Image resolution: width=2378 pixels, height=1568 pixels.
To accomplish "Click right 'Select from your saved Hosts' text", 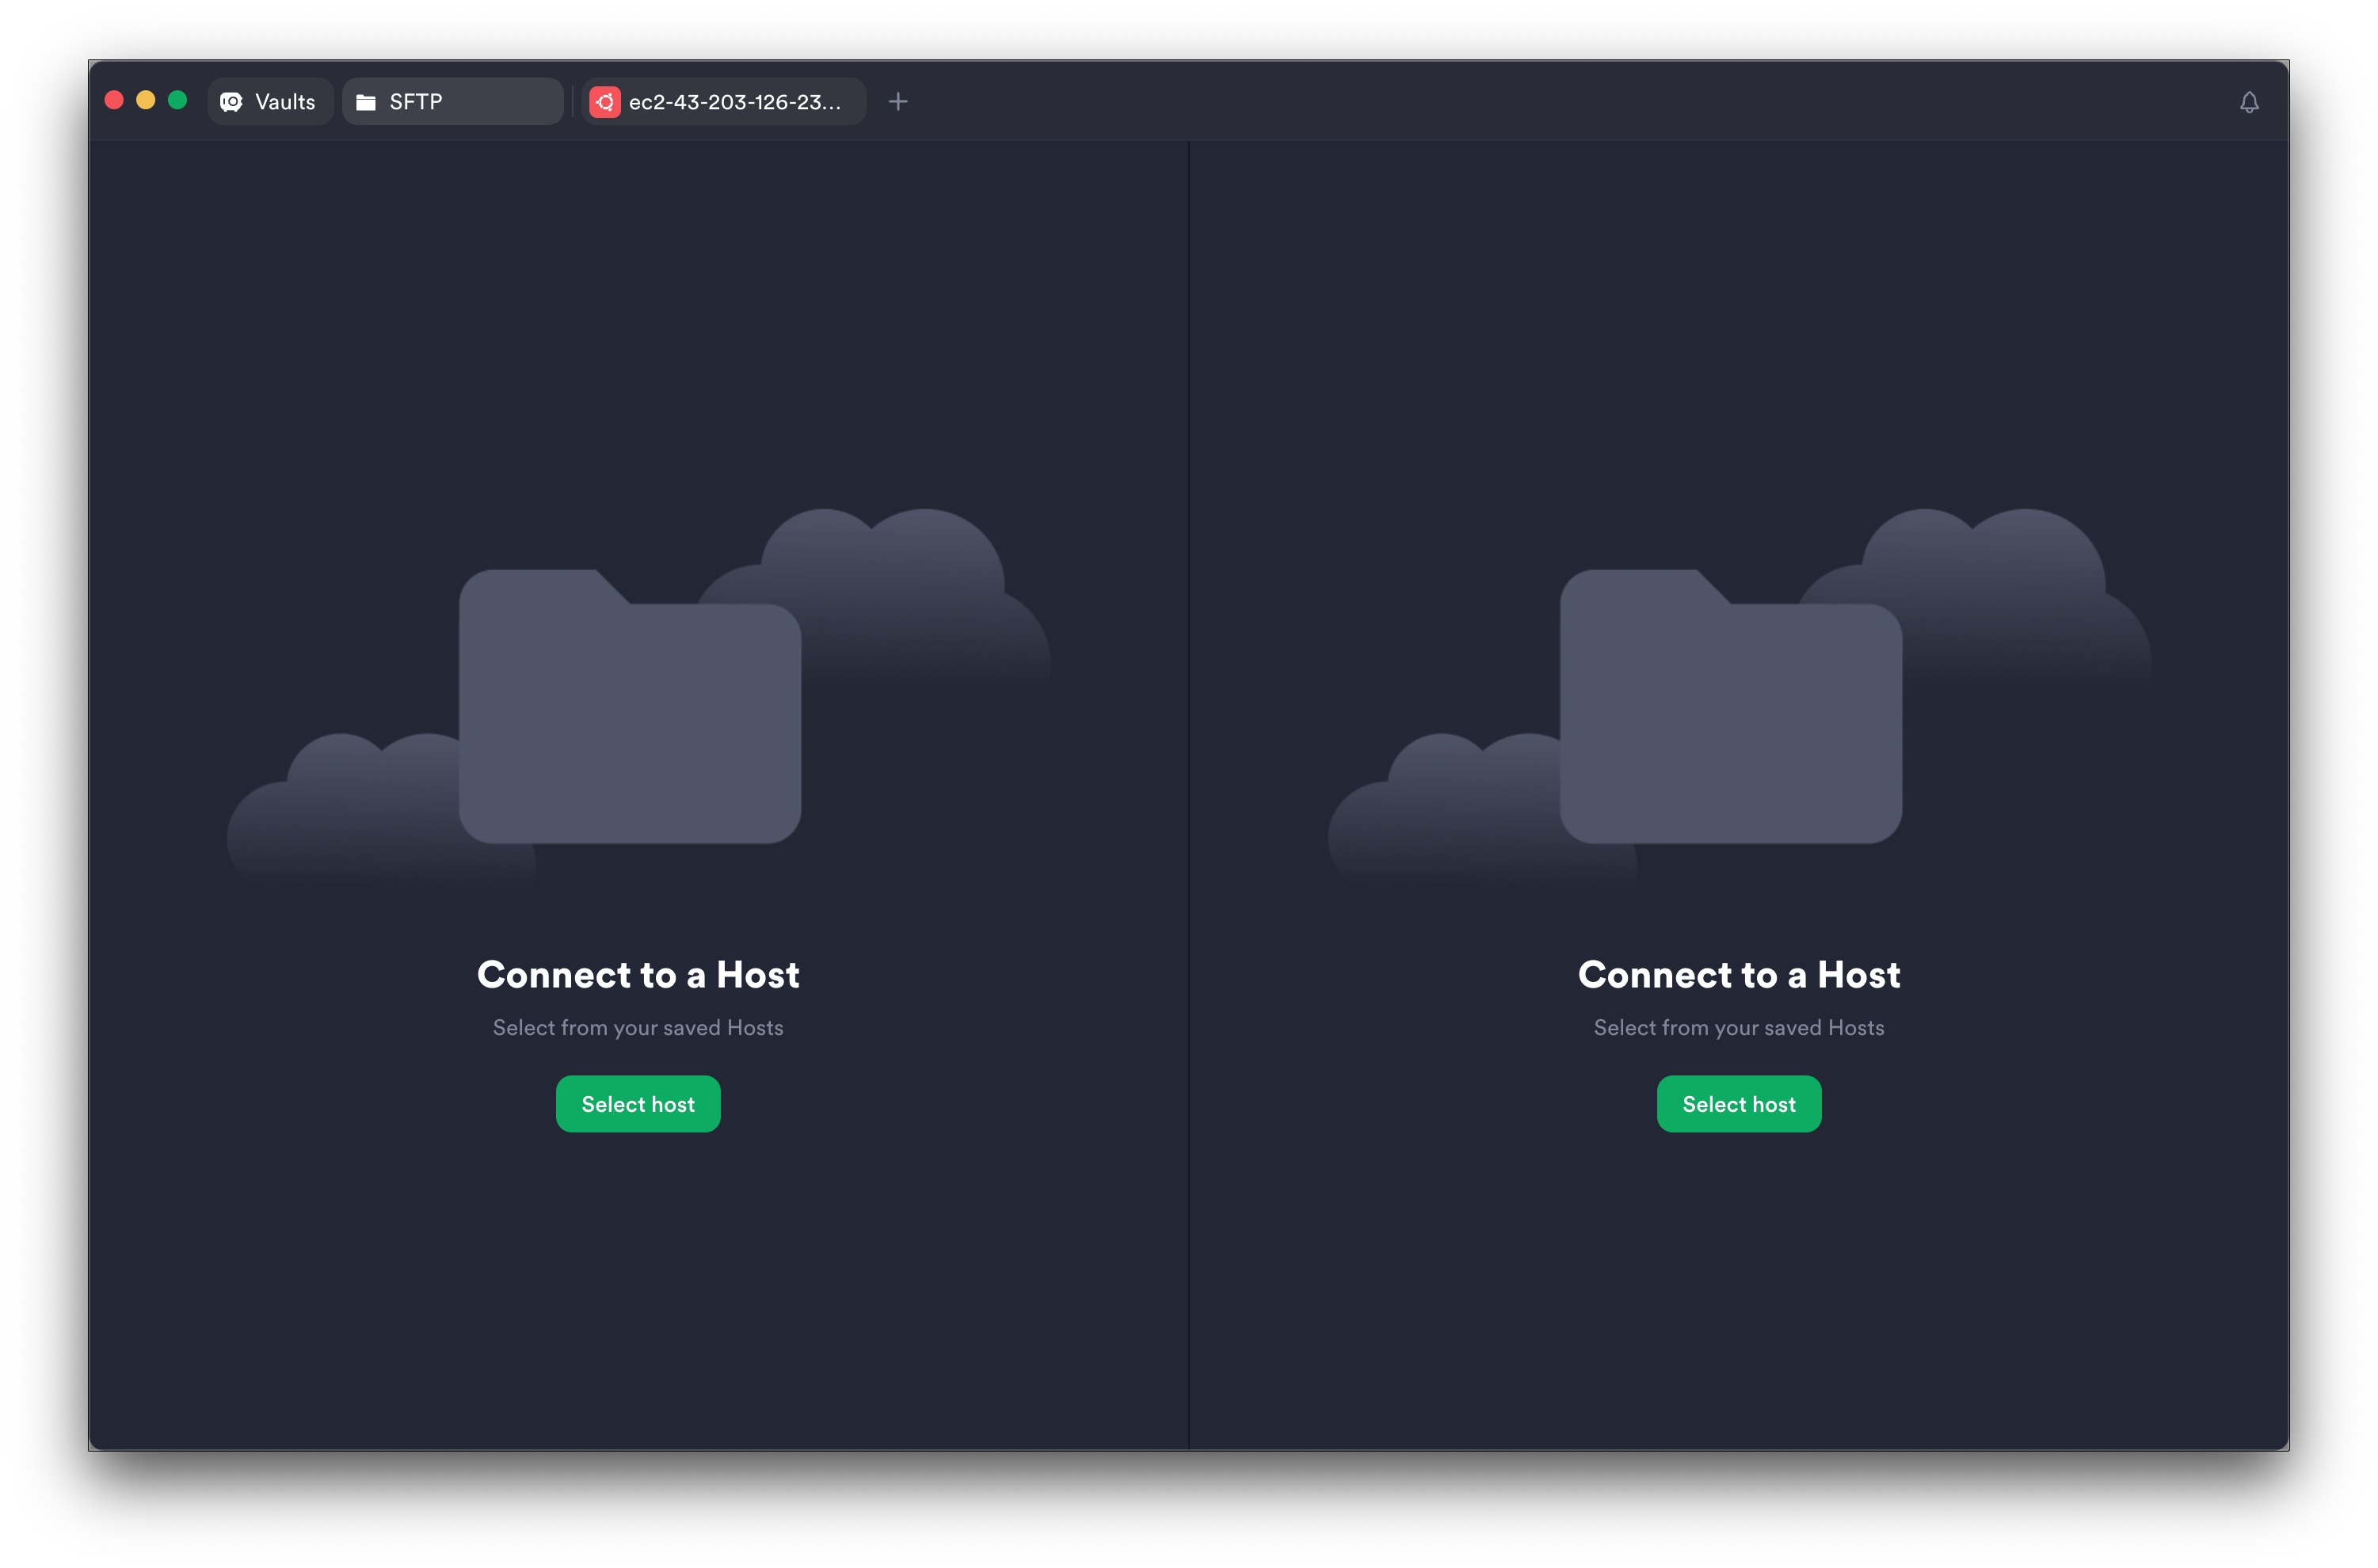I will coord(1739,1028).
